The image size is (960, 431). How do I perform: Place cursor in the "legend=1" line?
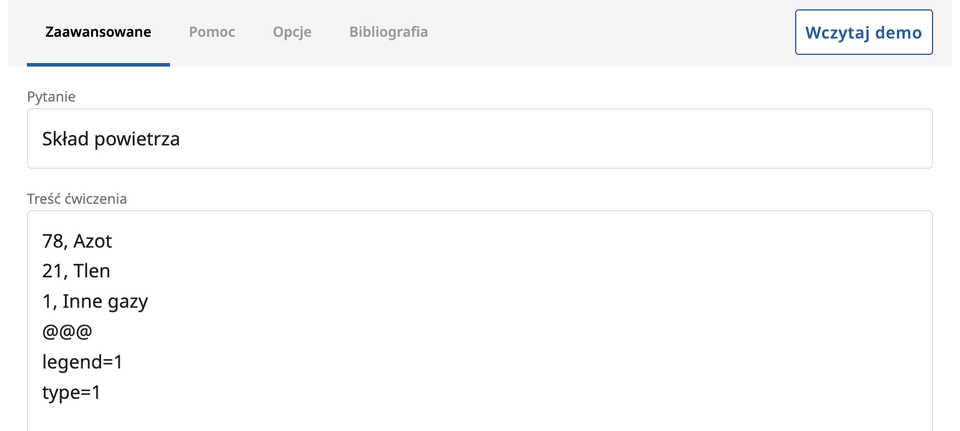[x=82, y=362]
